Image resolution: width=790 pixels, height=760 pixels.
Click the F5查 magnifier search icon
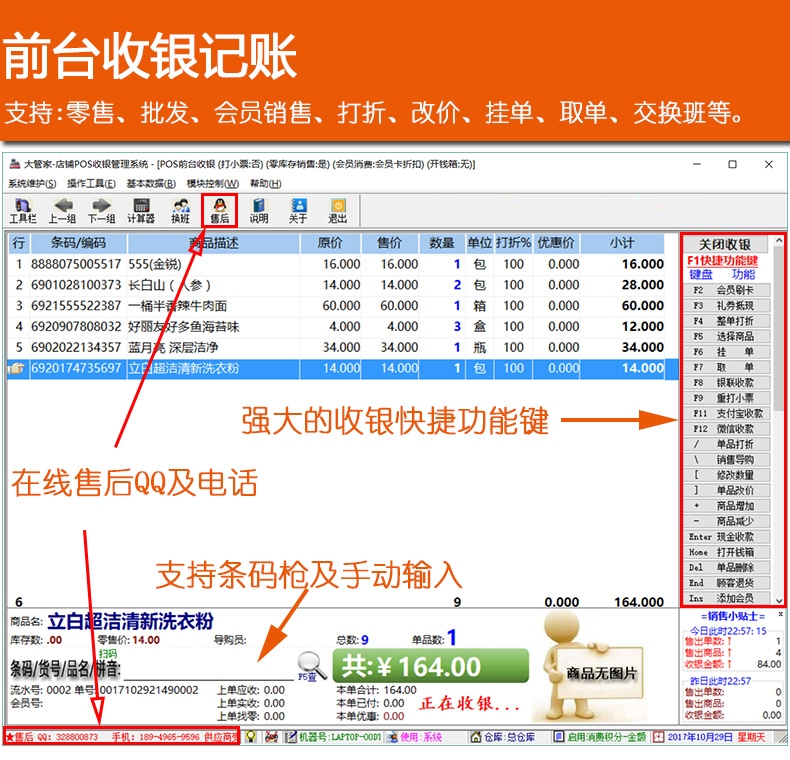coord(310,667)
